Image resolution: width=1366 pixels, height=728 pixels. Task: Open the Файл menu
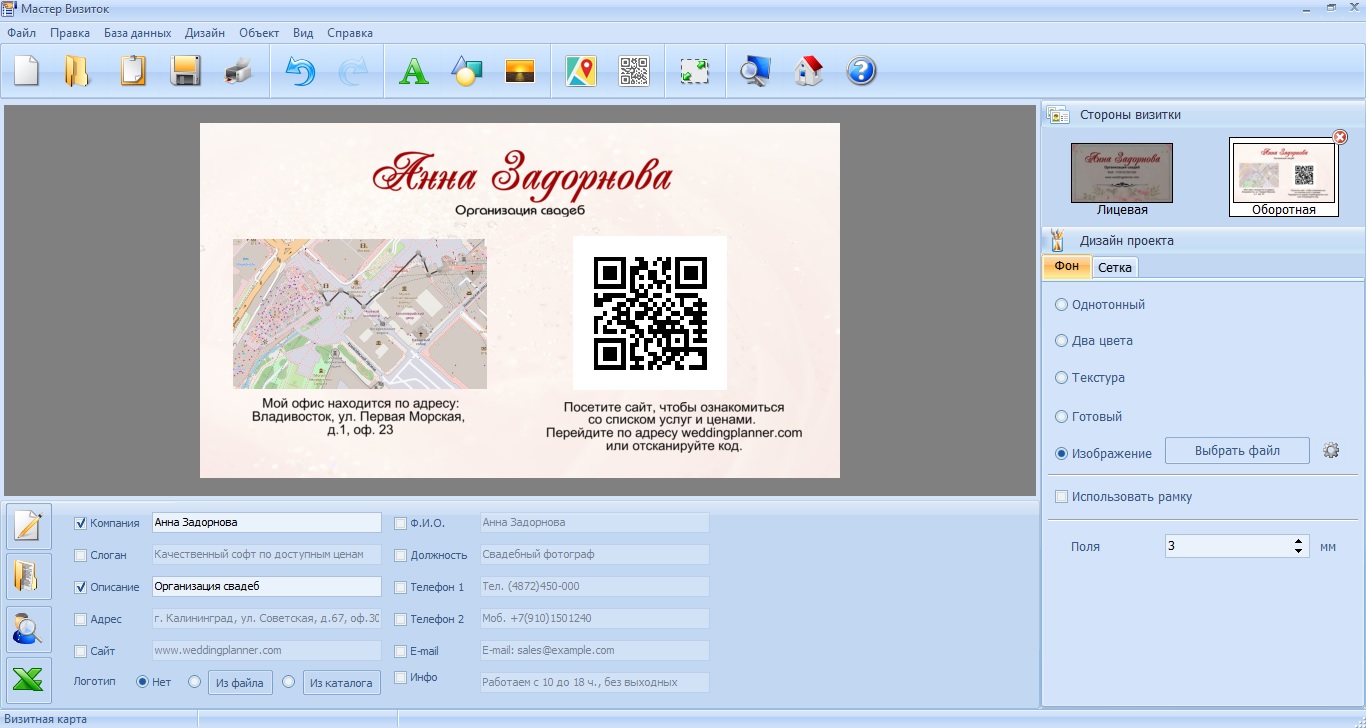(21, 32)
